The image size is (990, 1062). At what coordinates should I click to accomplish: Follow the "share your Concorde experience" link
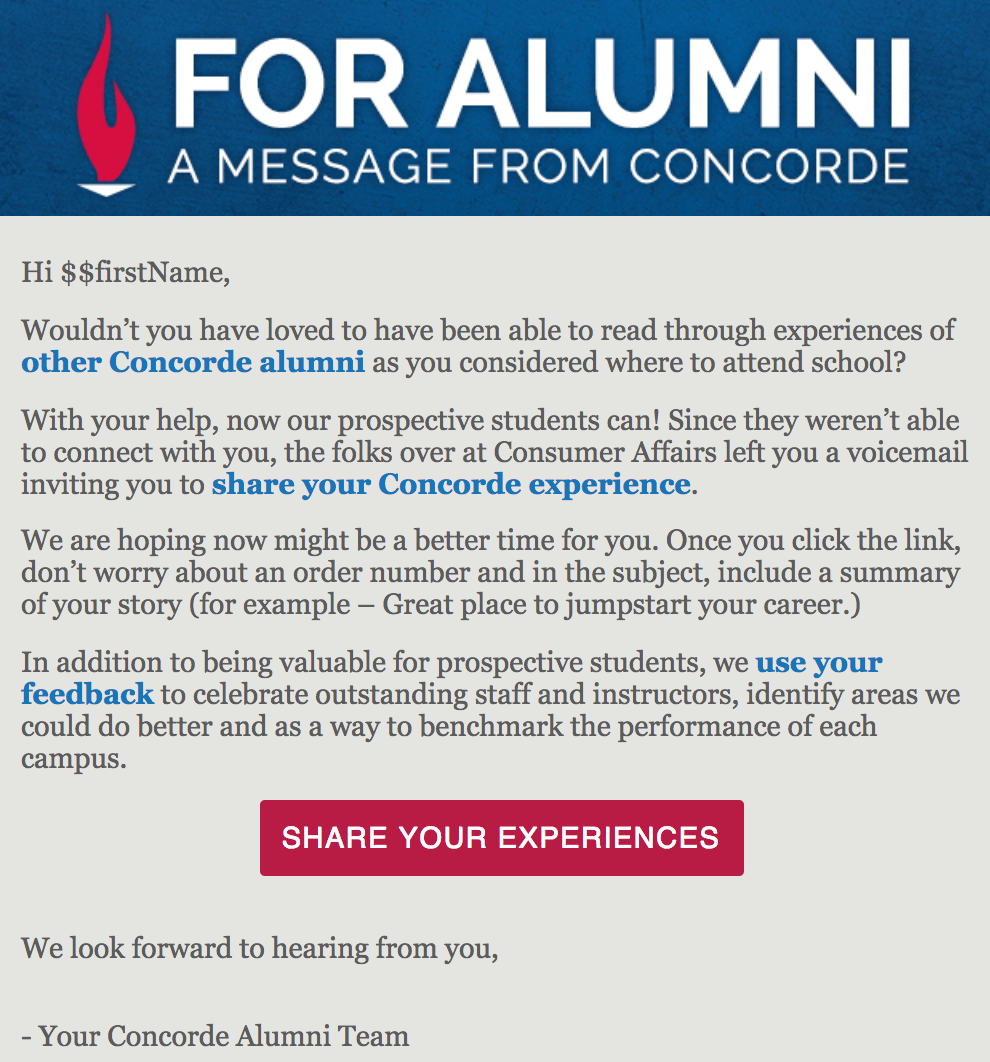tap(451, 484)
